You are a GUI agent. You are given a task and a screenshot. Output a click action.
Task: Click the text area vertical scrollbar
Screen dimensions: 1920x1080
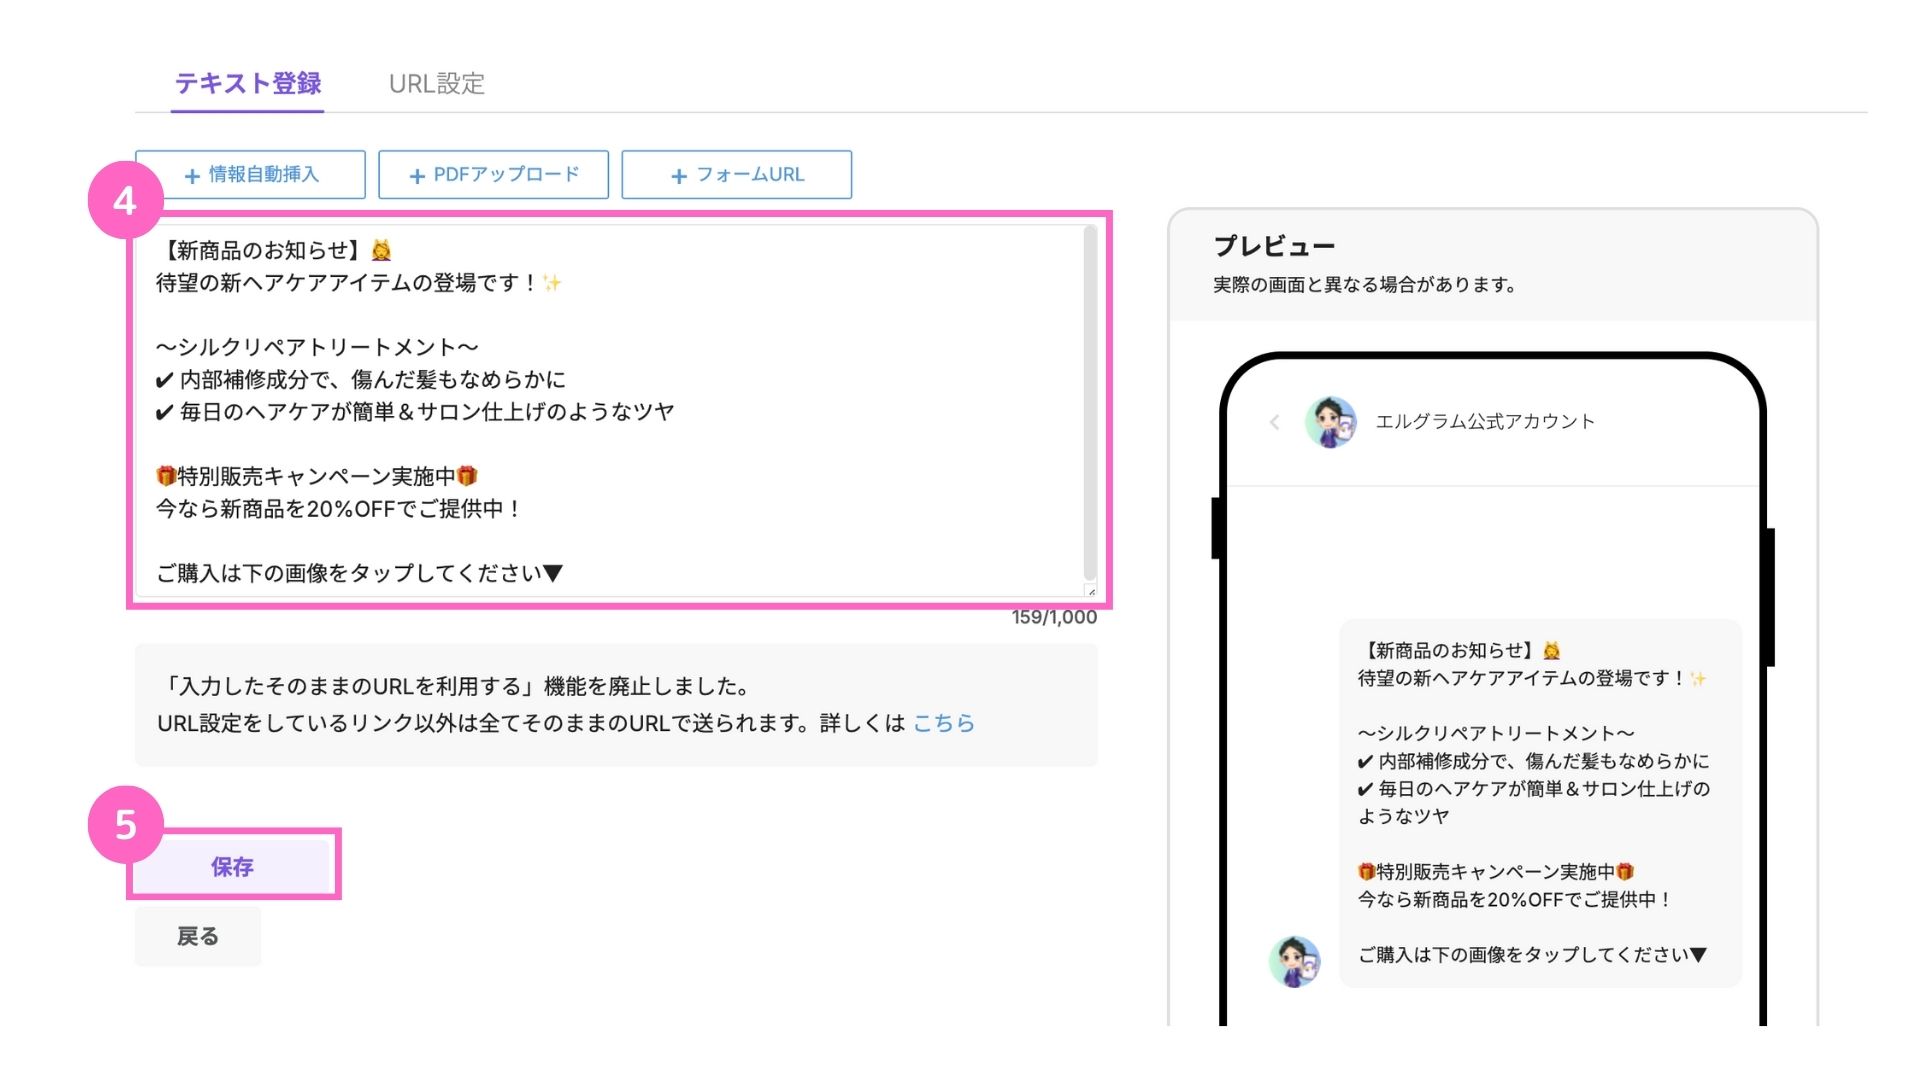click(x=1090, y=402)
